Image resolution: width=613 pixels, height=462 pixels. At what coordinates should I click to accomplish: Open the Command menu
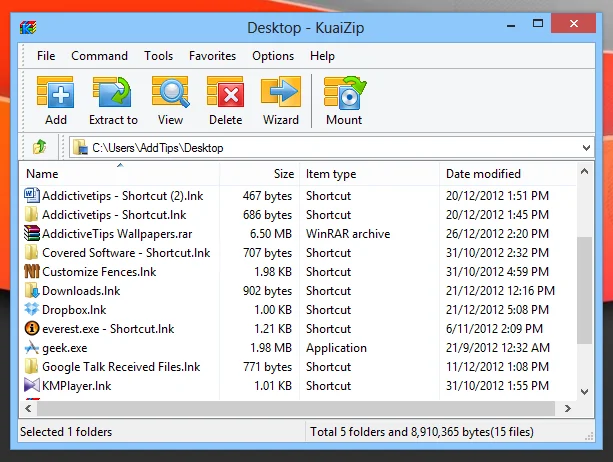click(99, 56)
